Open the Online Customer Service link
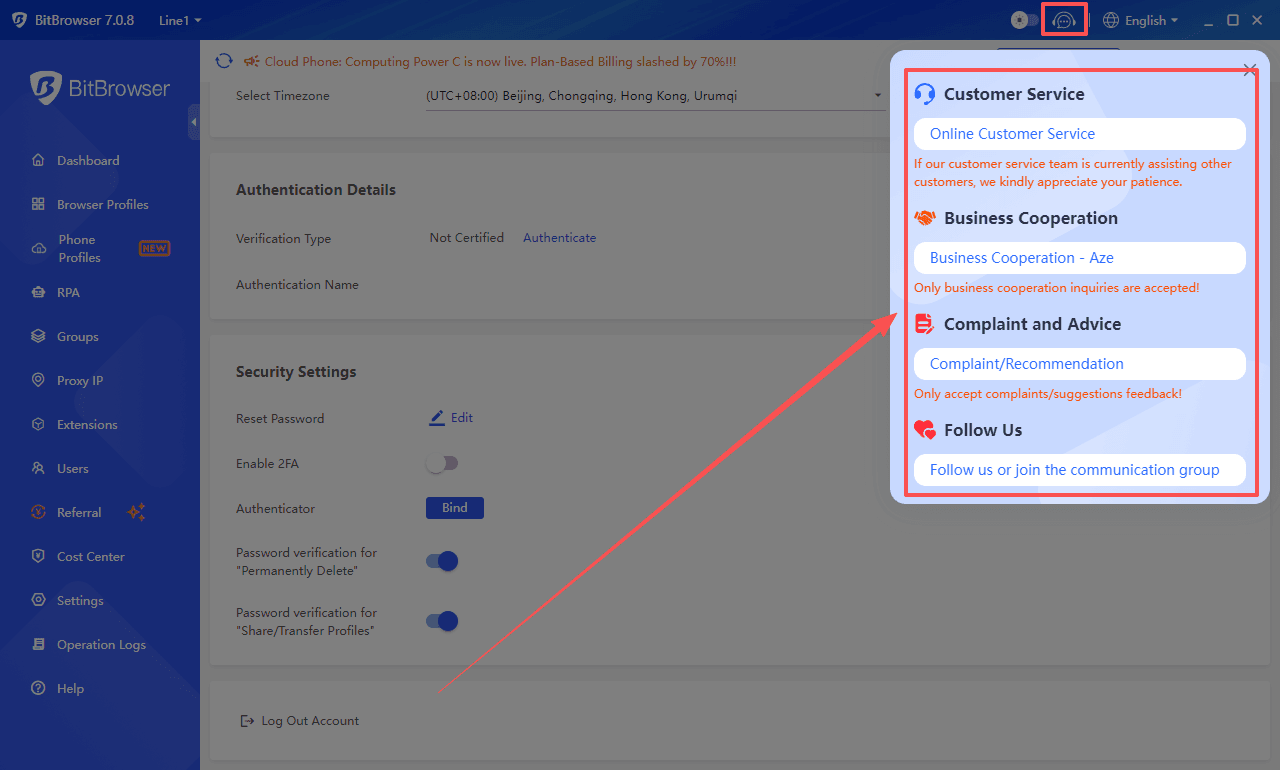Image resolution: width=1280 pixels, height=770 pixels. coord(1012,134)
